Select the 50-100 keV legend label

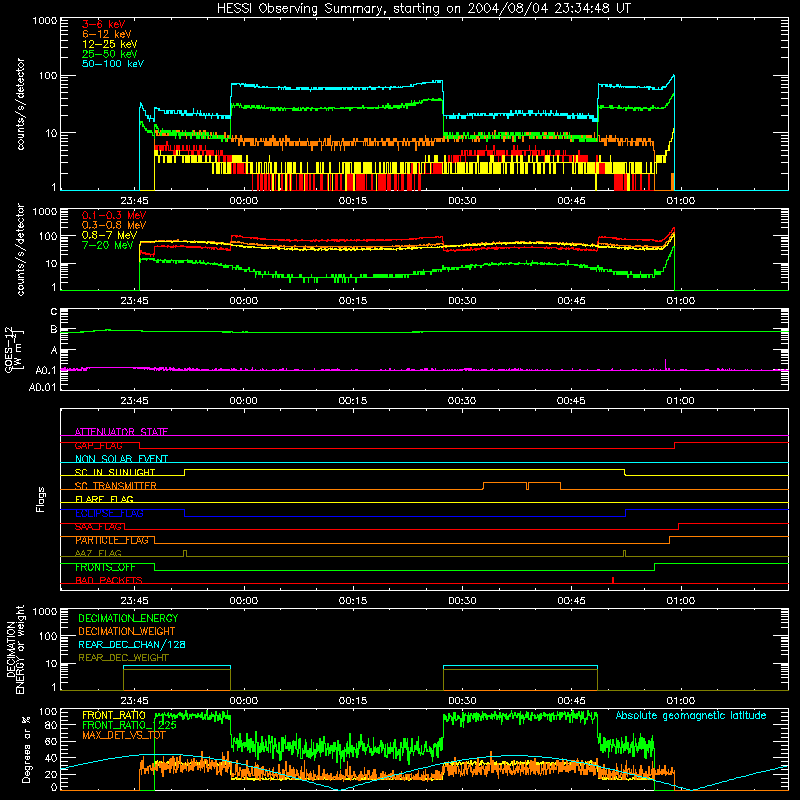click(x=113, y=64)
